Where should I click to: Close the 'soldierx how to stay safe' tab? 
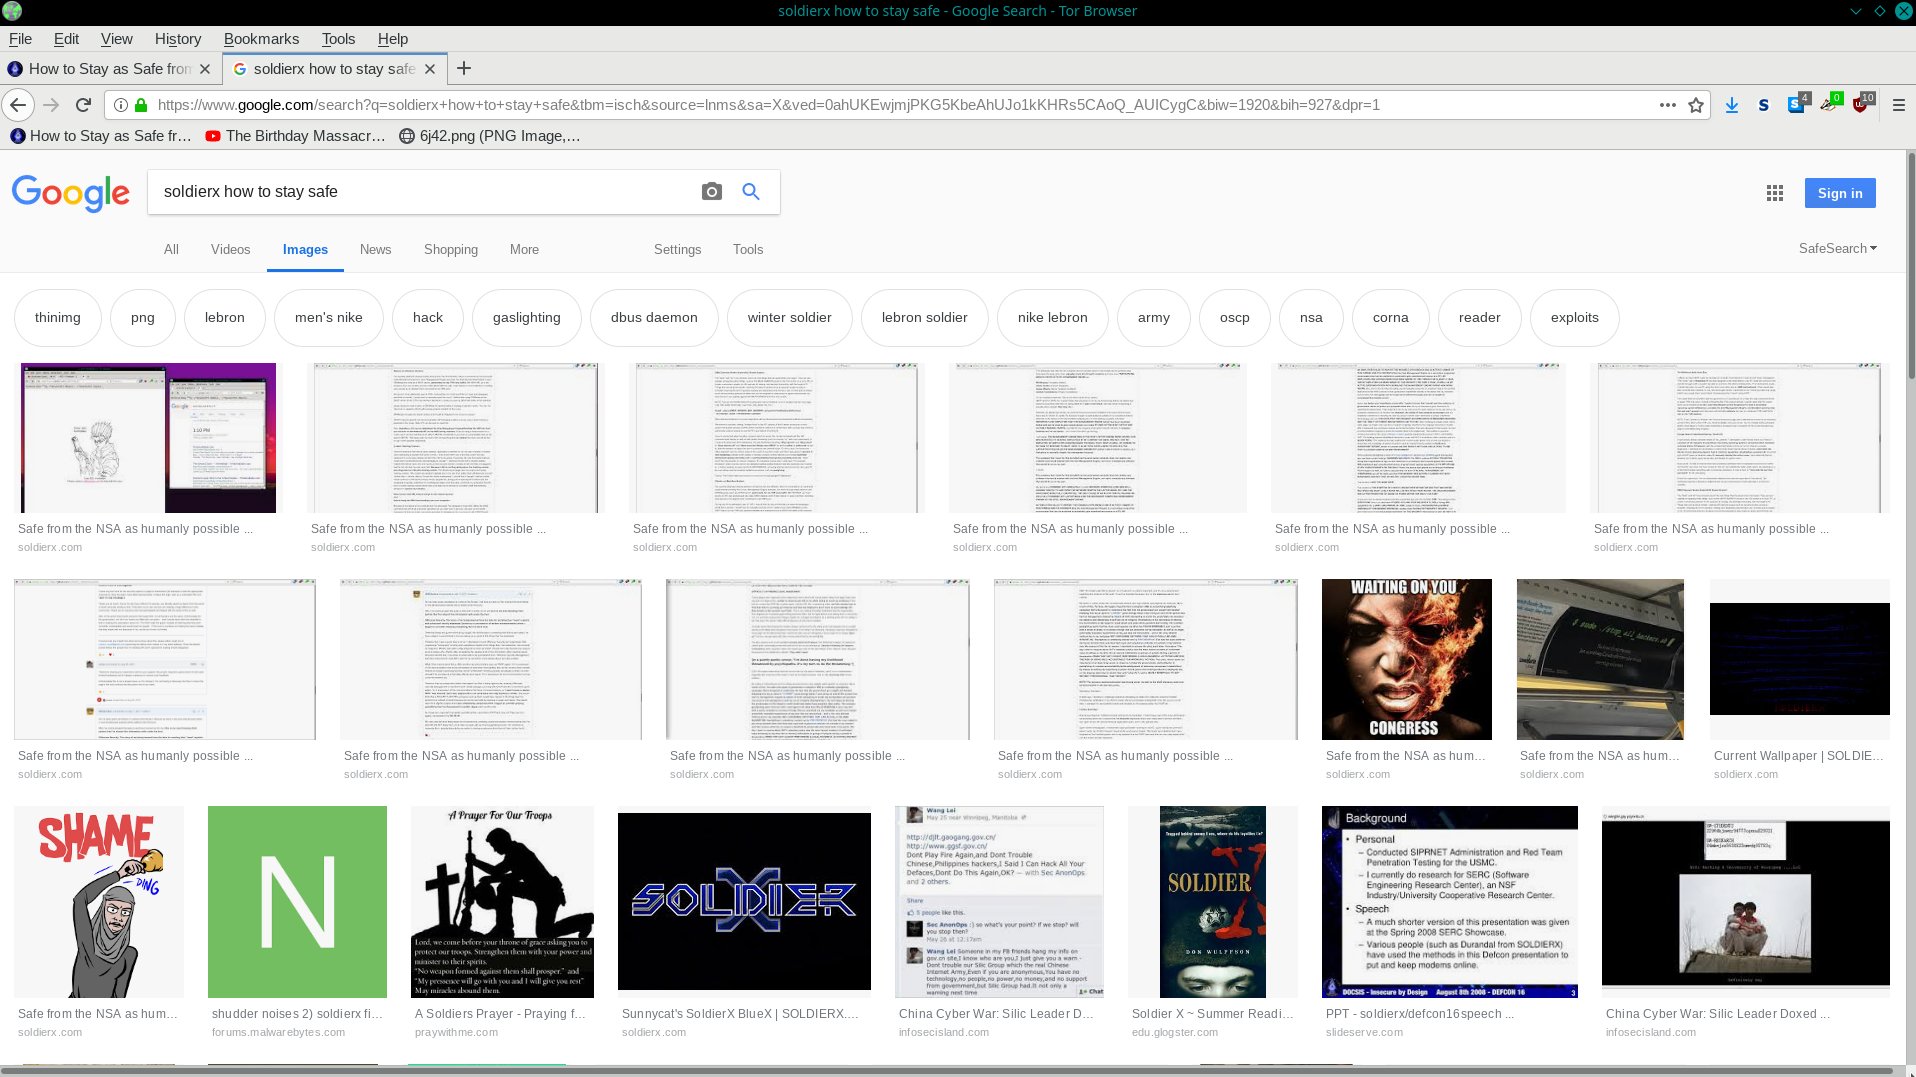tap(430, 69)
